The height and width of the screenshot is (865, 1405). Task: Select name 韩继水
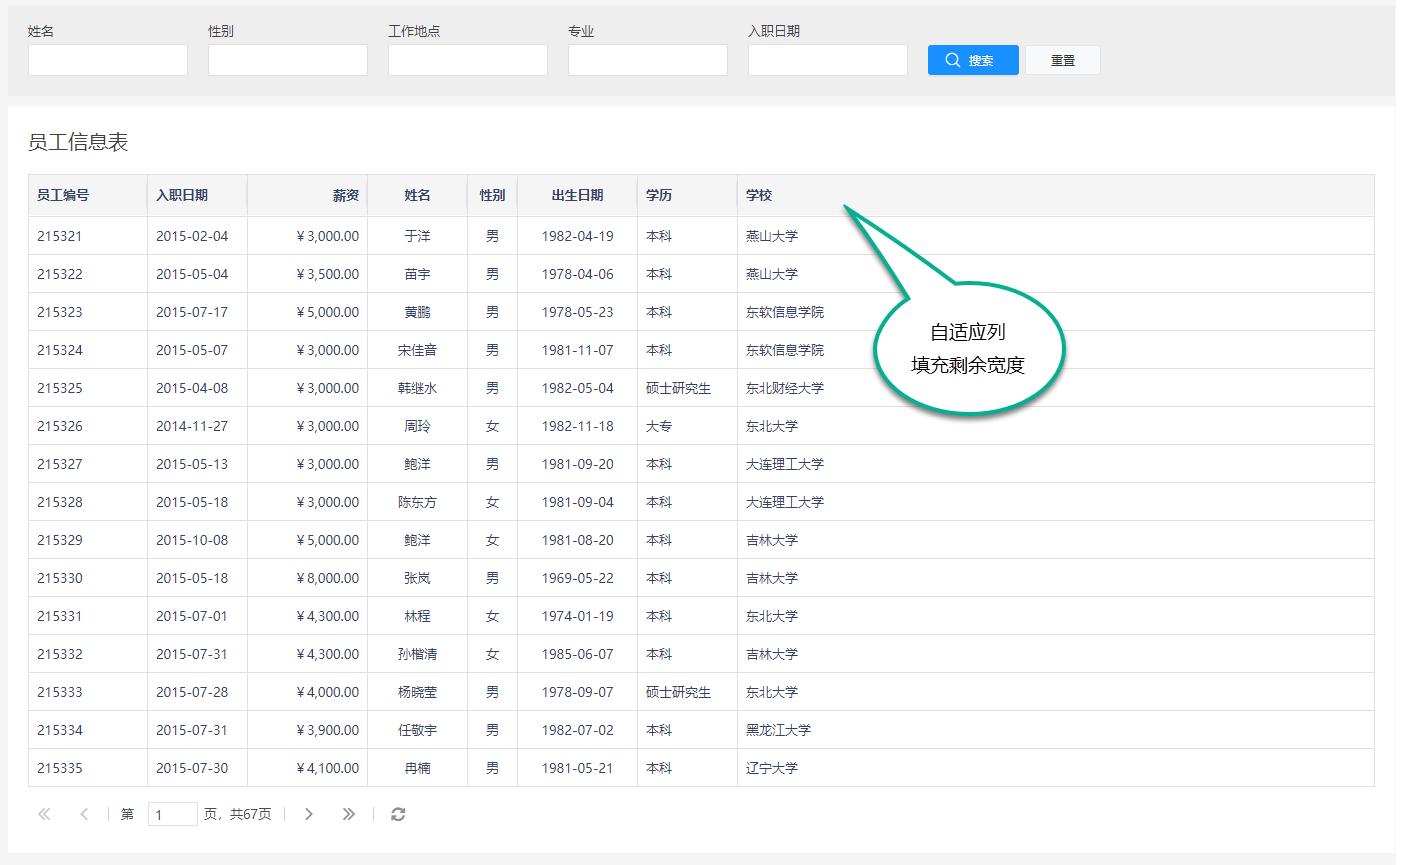pyautogui.click(x=417, y=388)
